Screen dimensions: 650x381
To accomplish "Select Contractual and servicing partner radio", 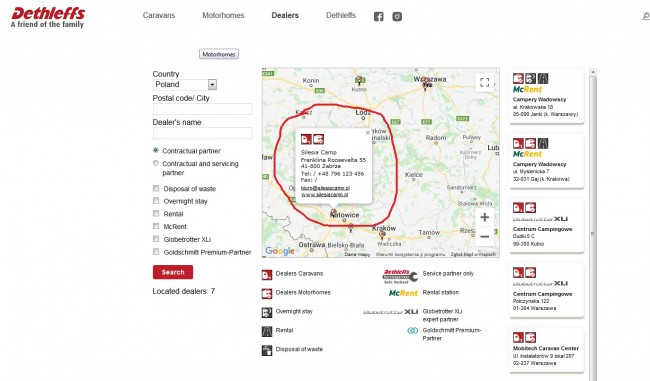I will pos(156,163).
